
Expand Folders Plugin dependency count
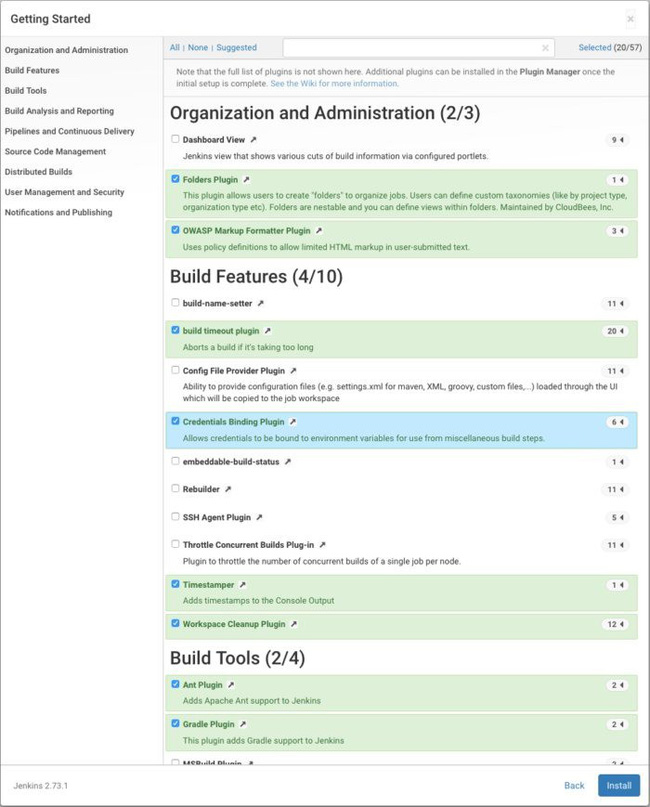coord(617,180)
